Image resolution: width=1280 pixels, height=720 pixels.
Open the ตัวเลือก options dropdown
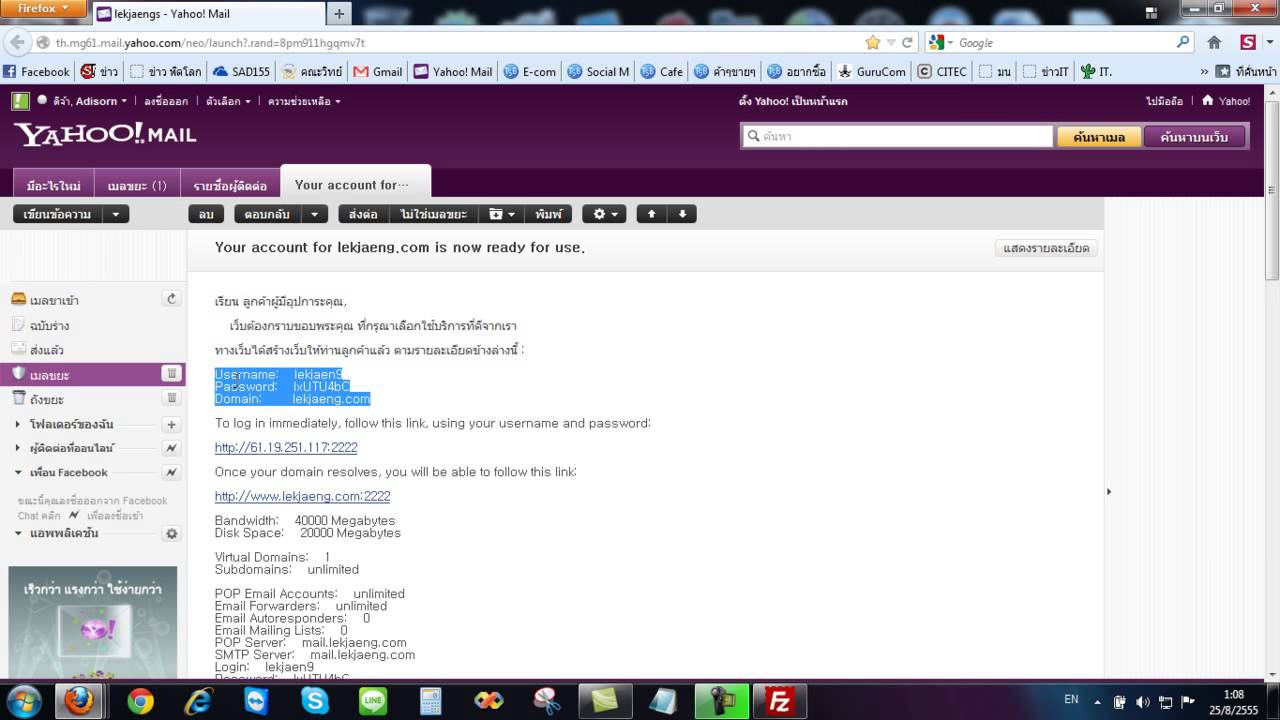pos(228,101)
